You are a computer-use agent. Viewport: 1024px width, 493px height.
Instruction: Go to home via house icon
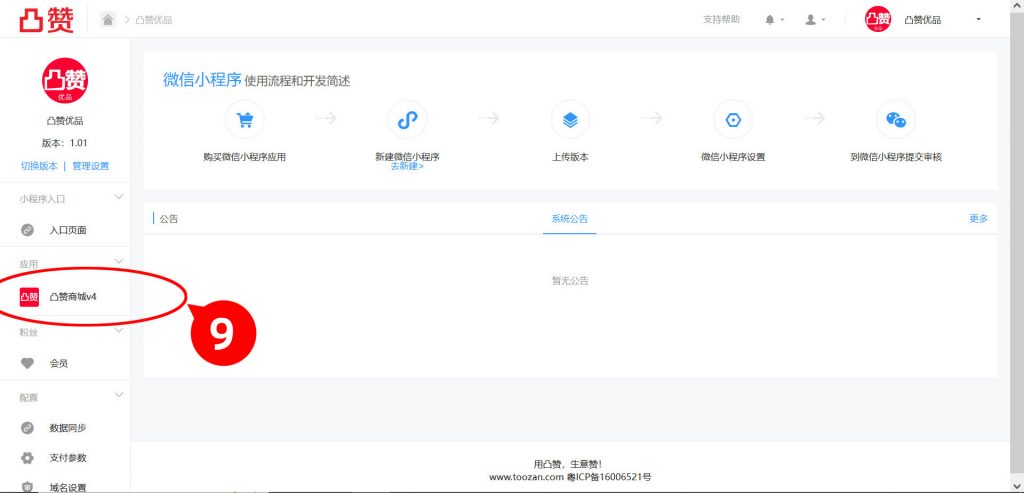point(108,20)
